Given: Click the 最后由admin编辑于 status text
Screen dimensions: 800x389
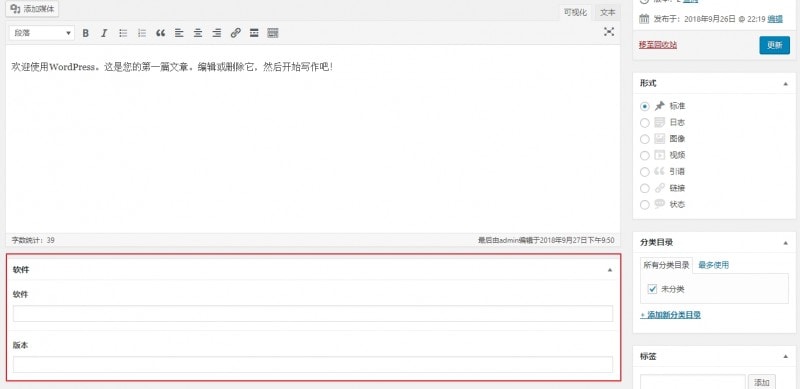Looking at the screenshot, I should [x=546, y=239].
